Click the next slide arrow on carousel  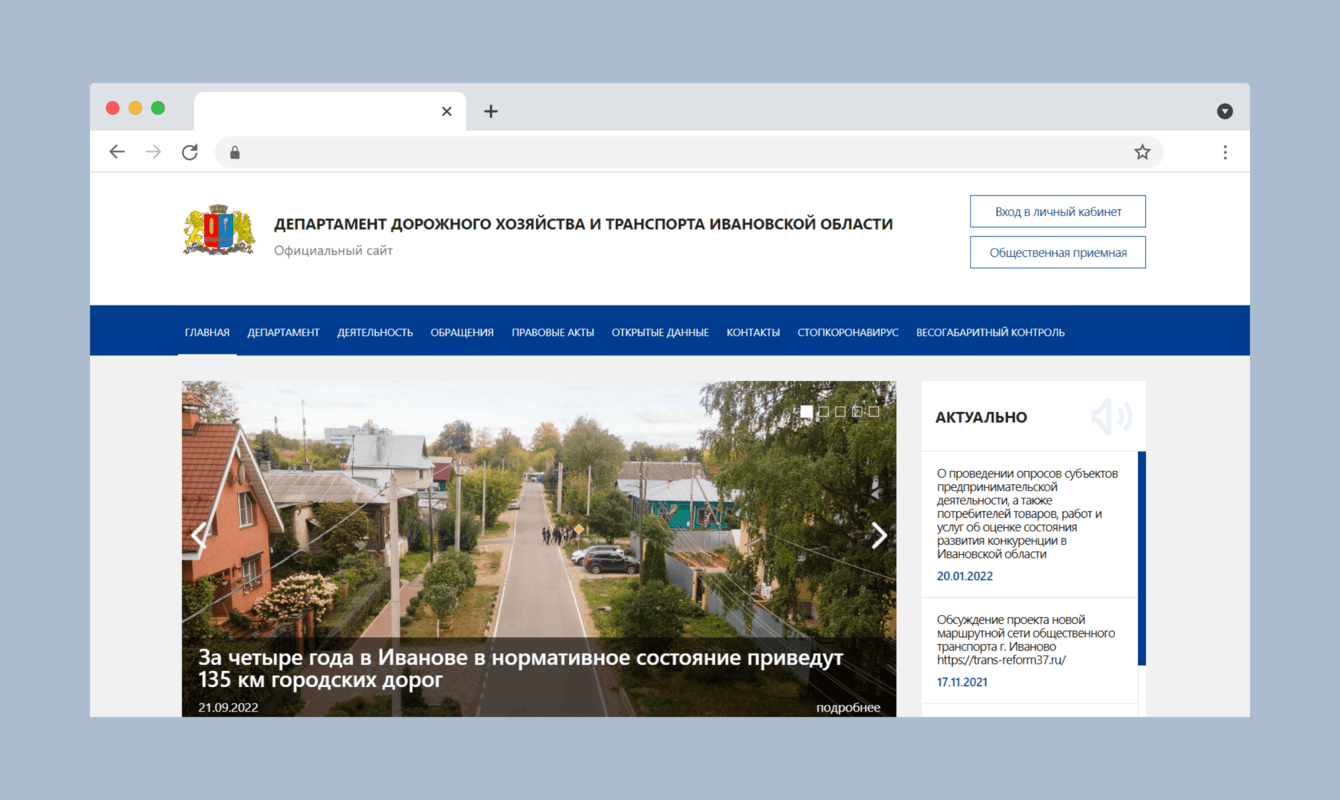(x=878, y=535)
